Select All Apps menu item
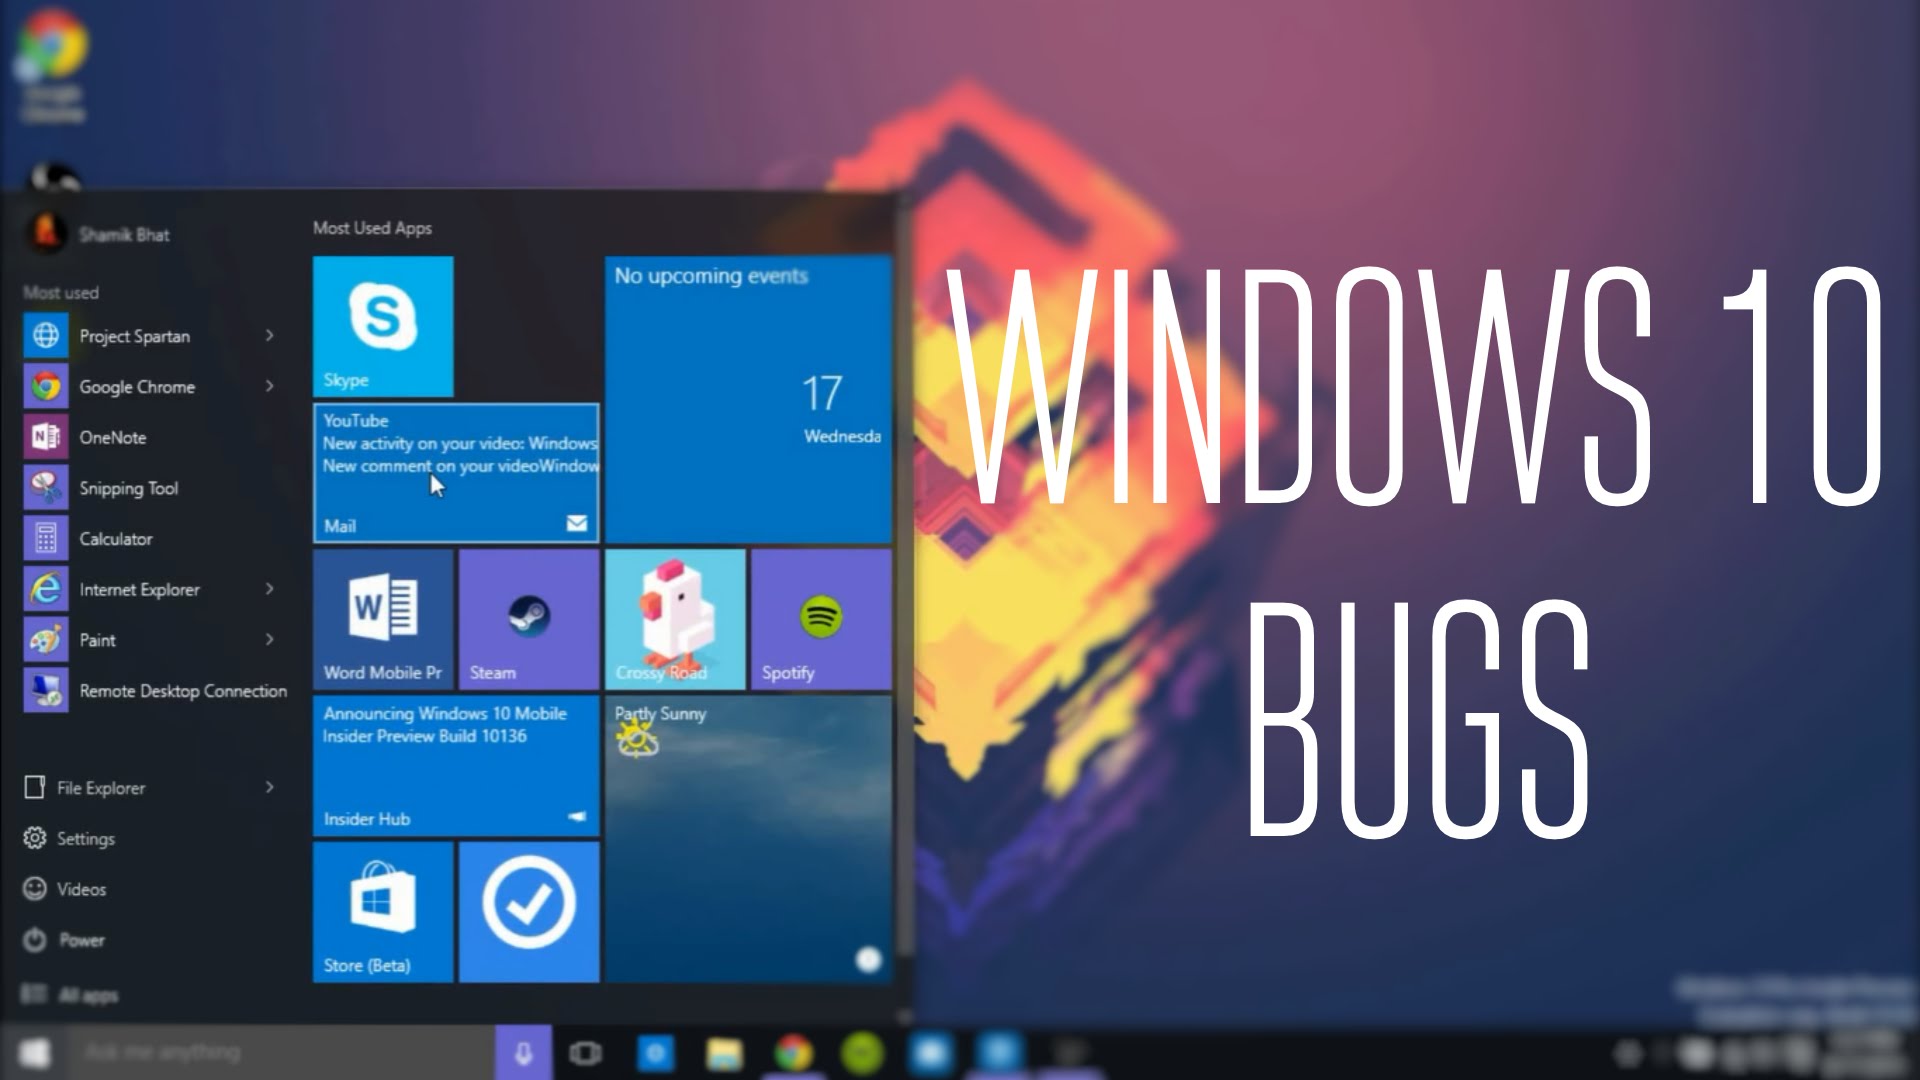Screen dimensions: 1920x1080 (x=86, y=994)
